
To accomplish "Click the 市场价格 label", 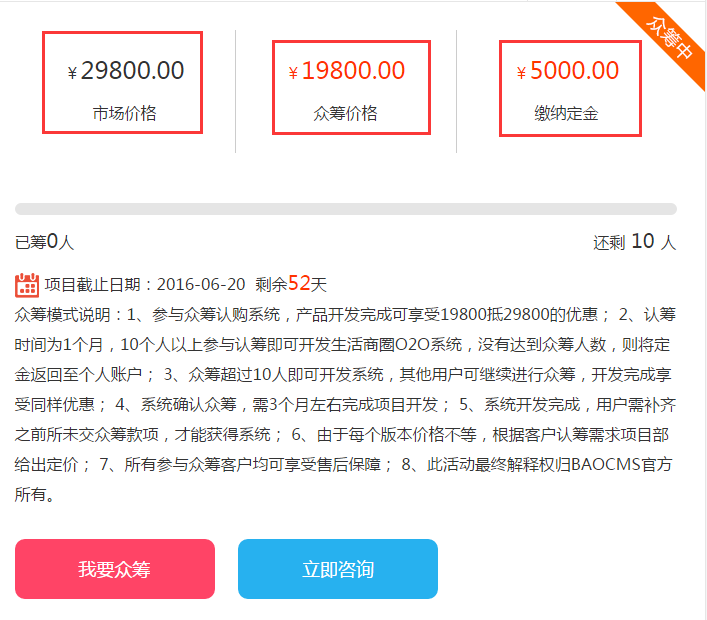I will click(x=124, y=113).
